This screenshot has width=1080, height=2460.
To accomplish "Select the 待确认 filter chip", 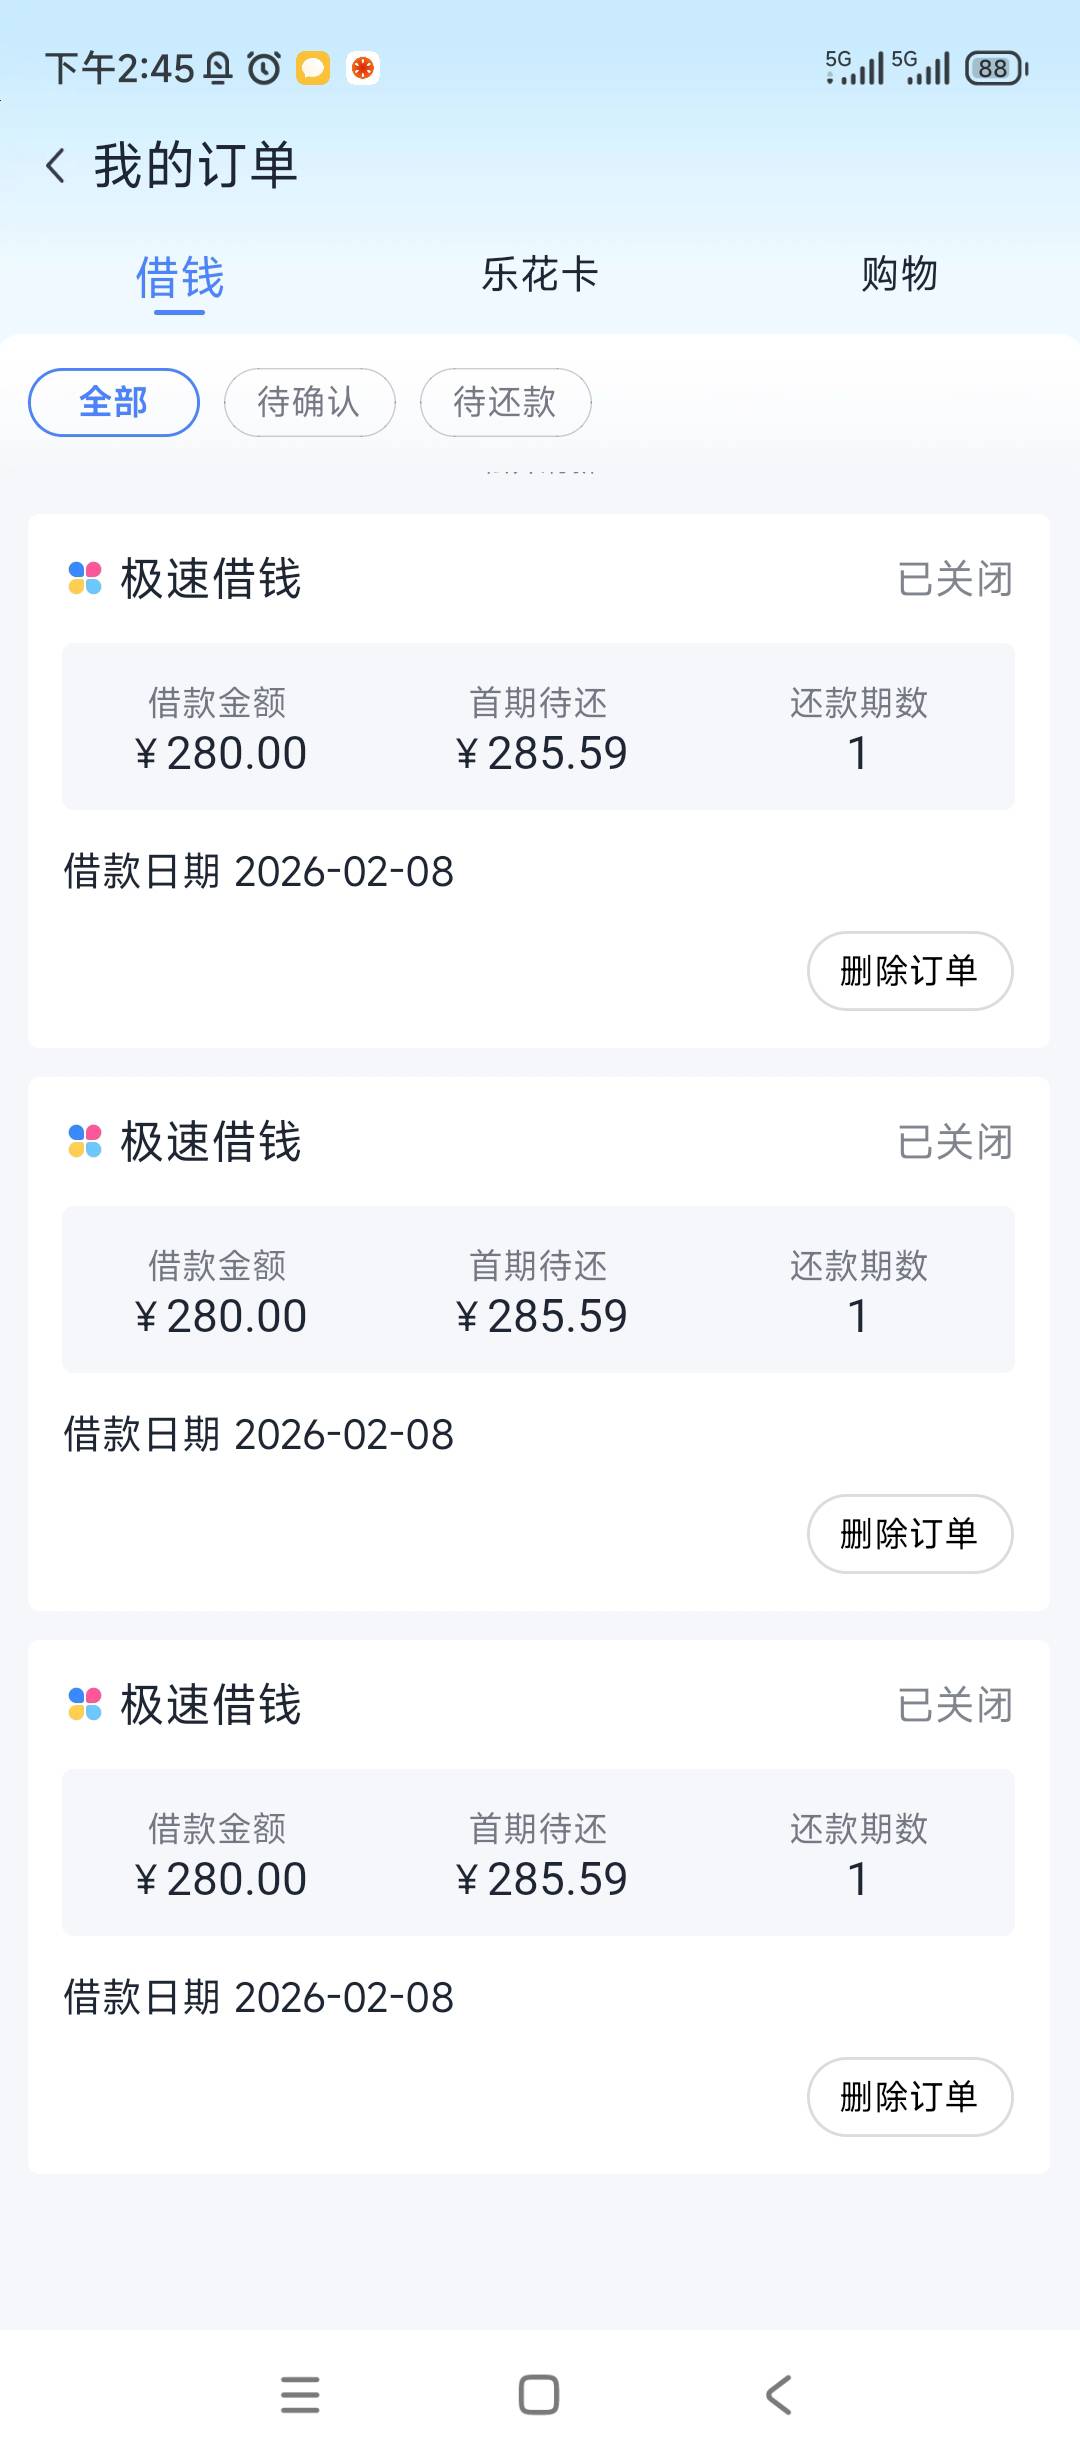I will tap(309, 402).
